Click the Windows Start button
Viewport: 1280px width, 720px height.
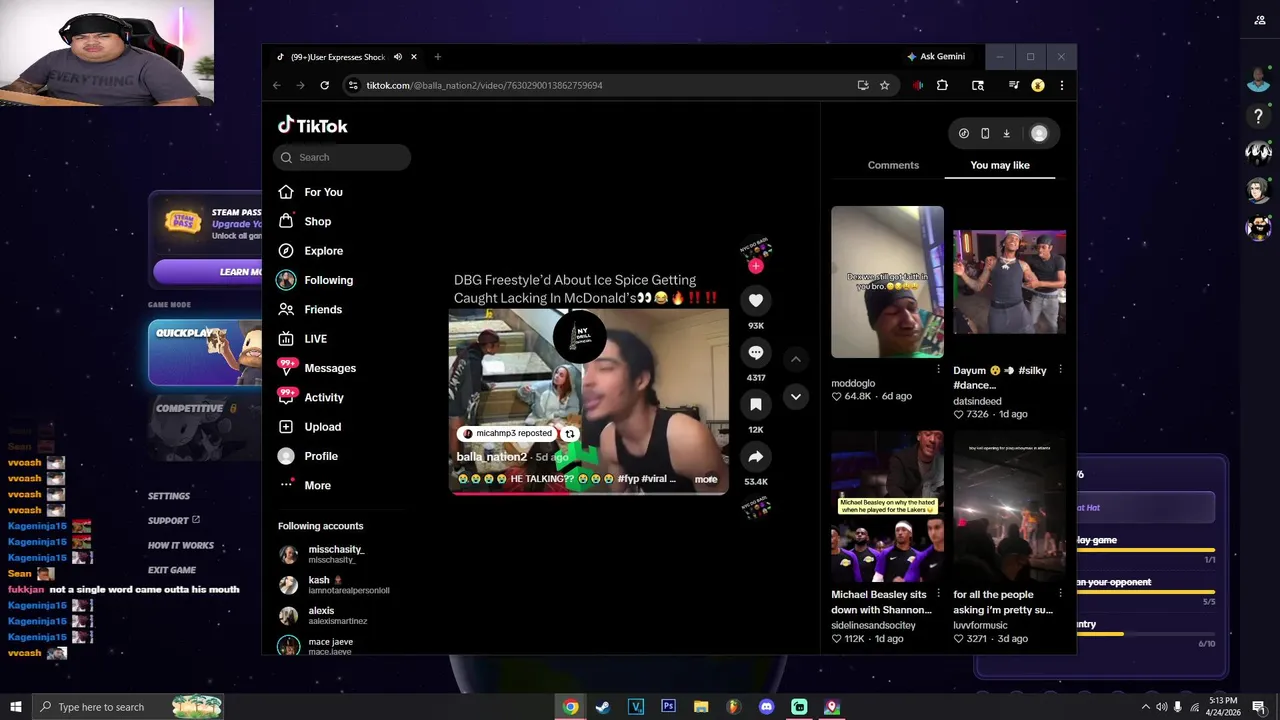pyautogui.click(x=15, y=707)
